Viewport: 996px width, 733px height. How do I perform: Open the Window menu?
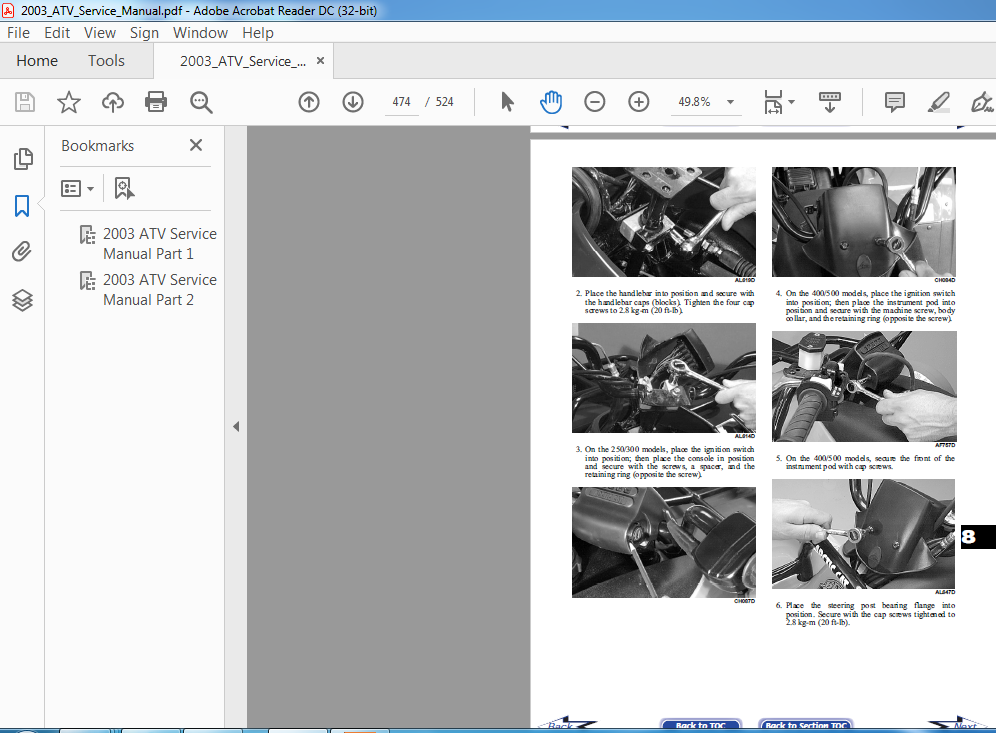point(200,32)
